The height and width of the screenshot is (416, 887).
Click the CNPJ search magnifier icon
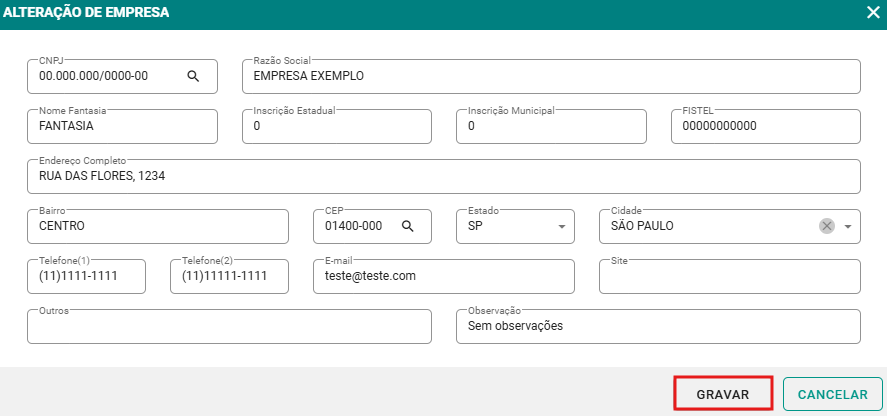pyautogui.click(x=194, y=76)
